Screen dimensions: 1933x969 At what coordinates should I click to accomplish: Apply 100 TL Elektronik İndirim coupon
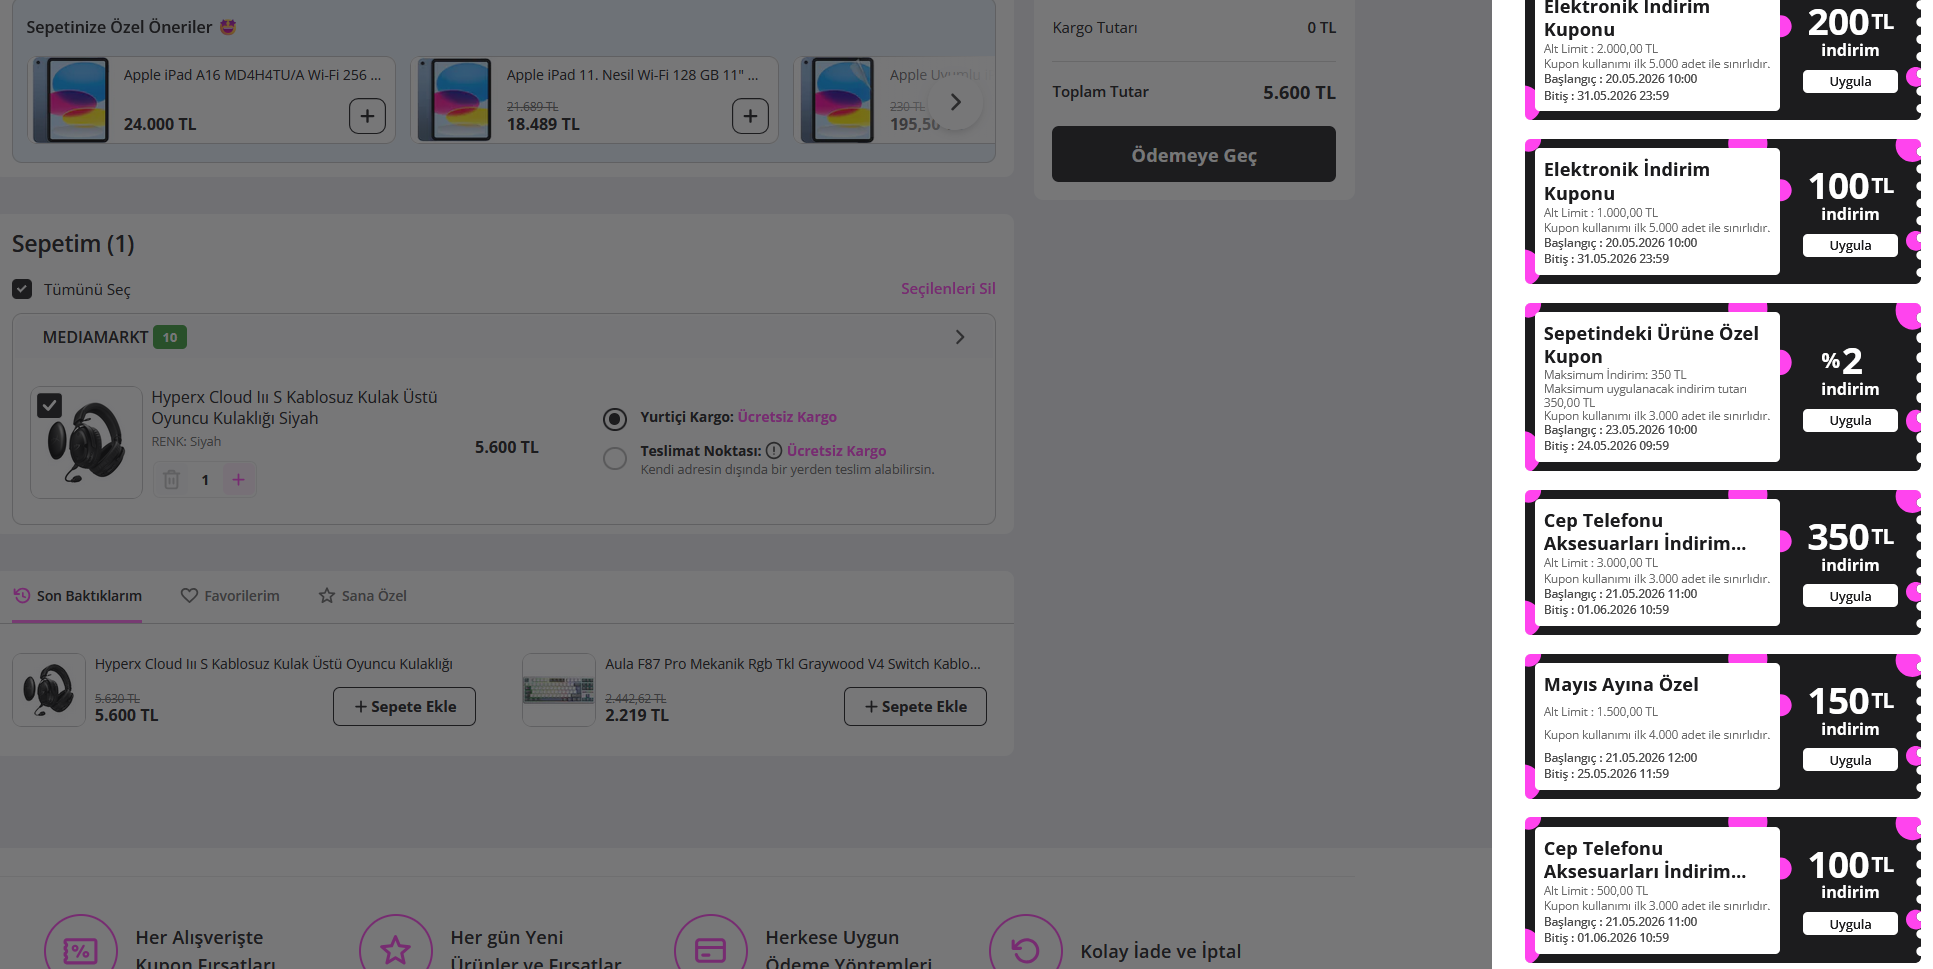pos(1850,246)
